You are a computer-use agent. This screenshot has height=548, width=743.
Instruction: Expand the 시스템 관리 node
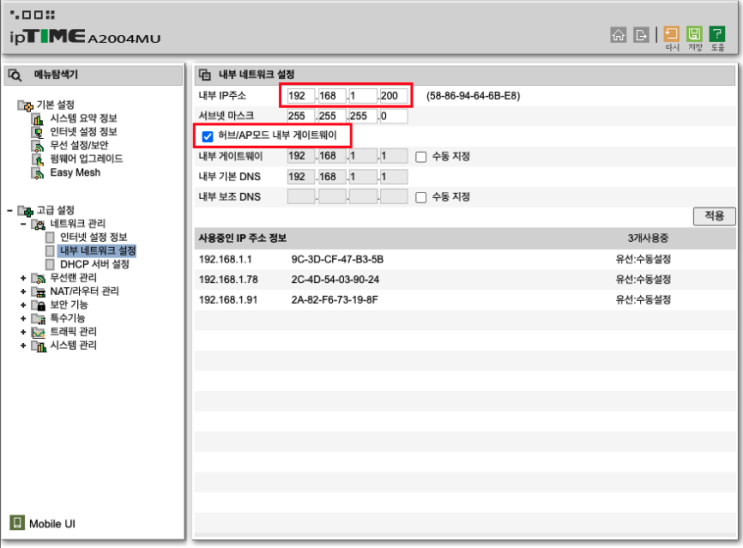click(x=23, y=346)
